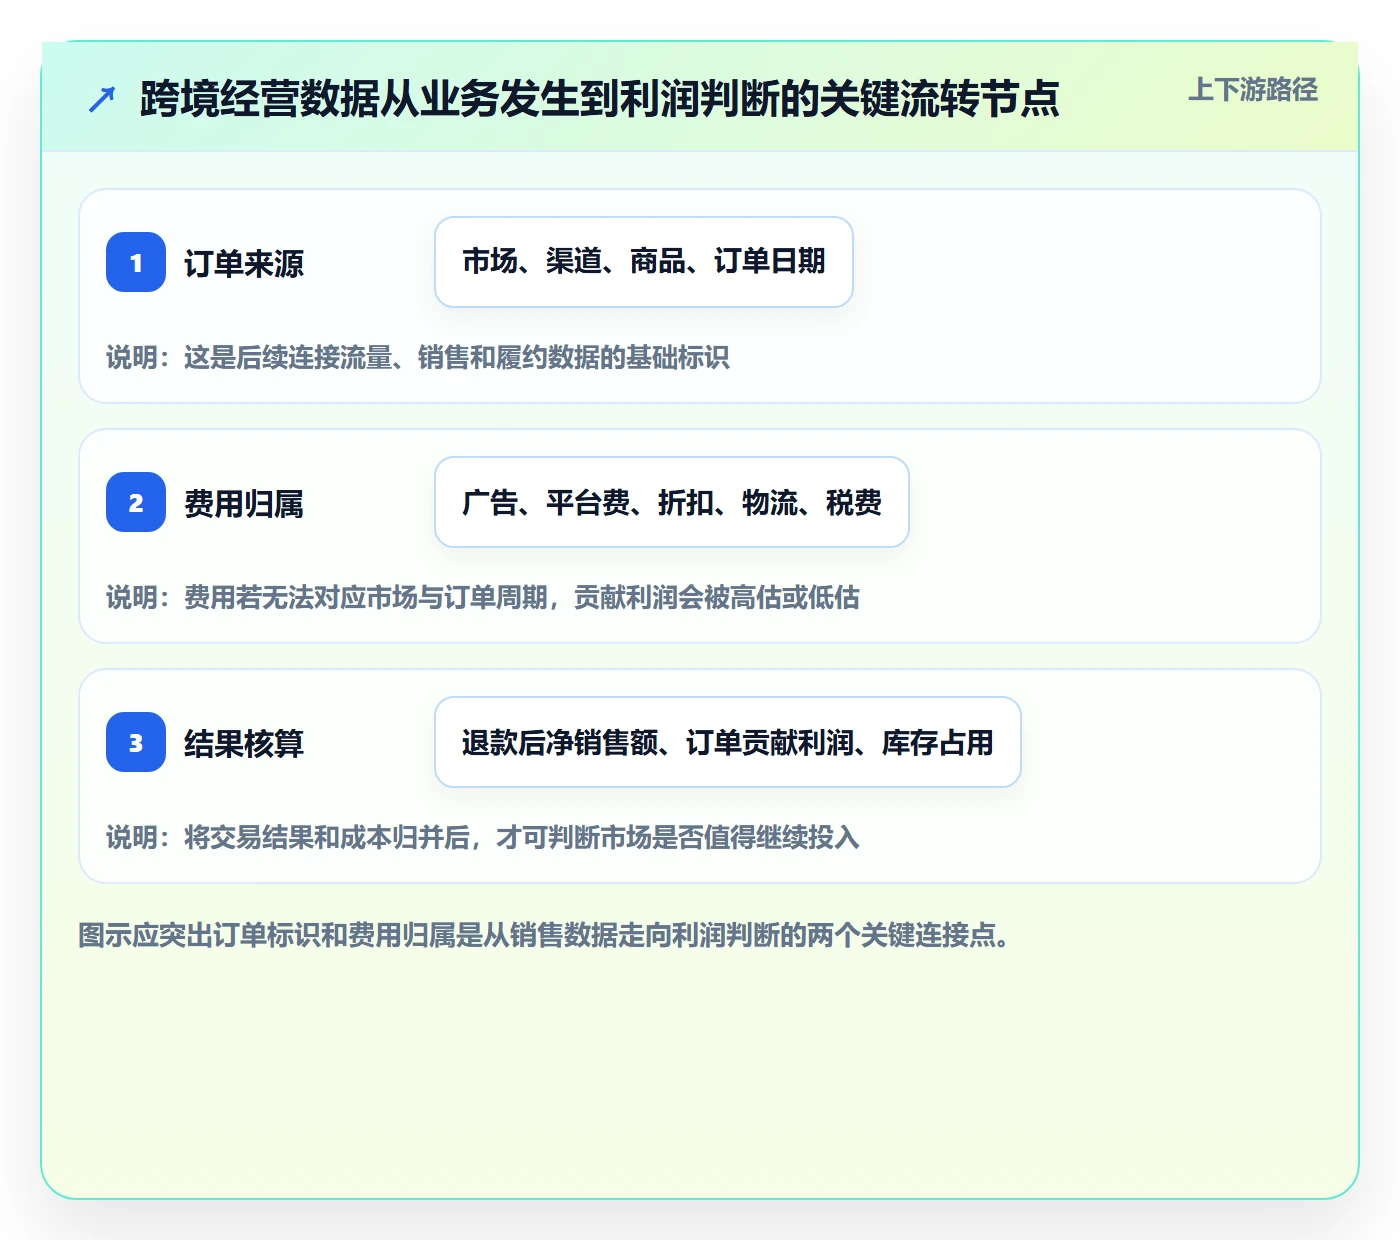Click the 退款后净销售额、订单贡献利润、库存占用 box
Screen dimensions: 1400x1240
(728, 742)
